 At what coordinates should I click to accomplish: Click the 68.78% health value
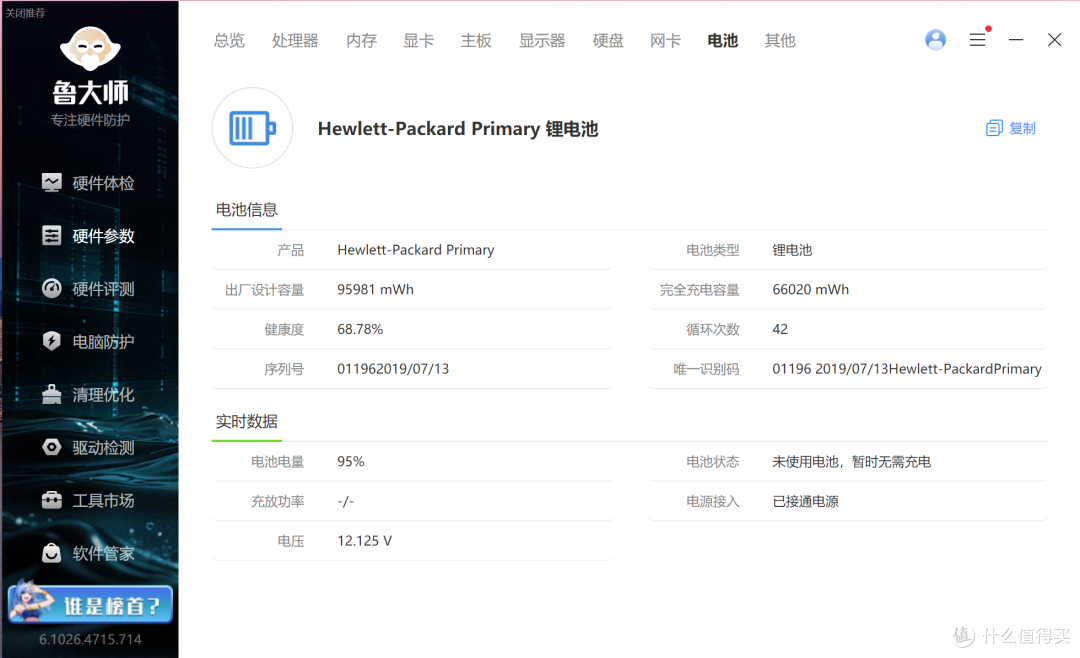[x=360, y=329]
